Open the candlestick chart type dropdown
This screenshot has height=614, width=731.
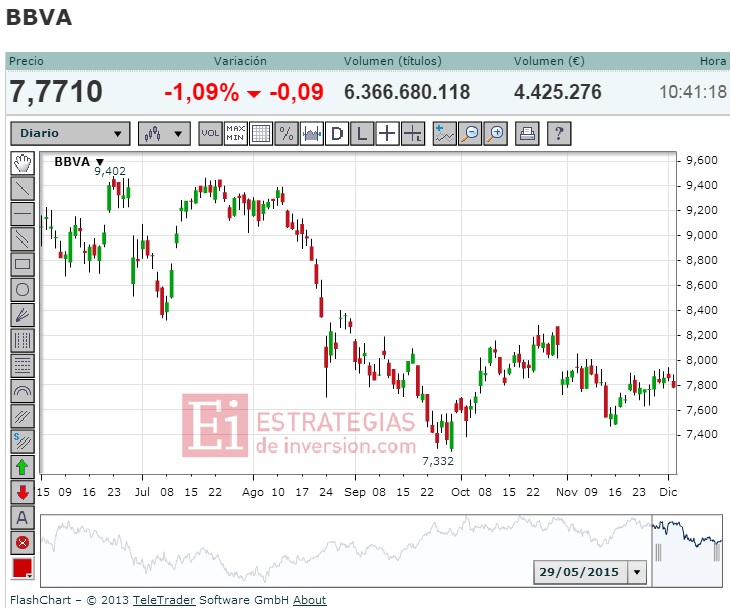164,134
